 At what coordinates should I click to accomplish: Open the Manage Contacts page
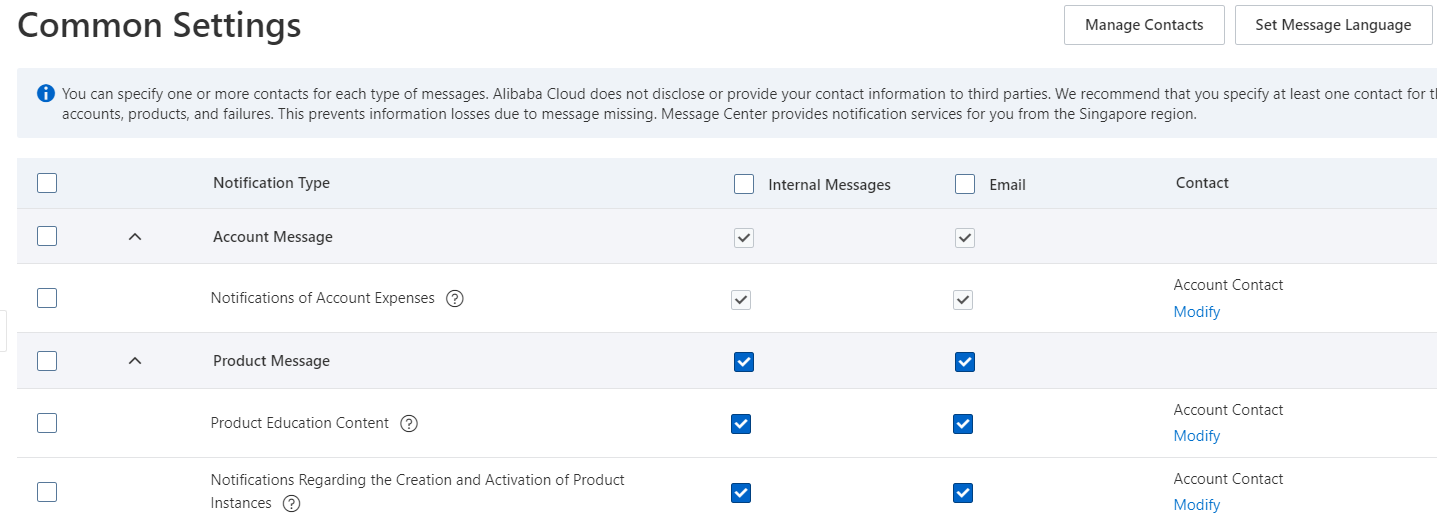pos(1144,25)
